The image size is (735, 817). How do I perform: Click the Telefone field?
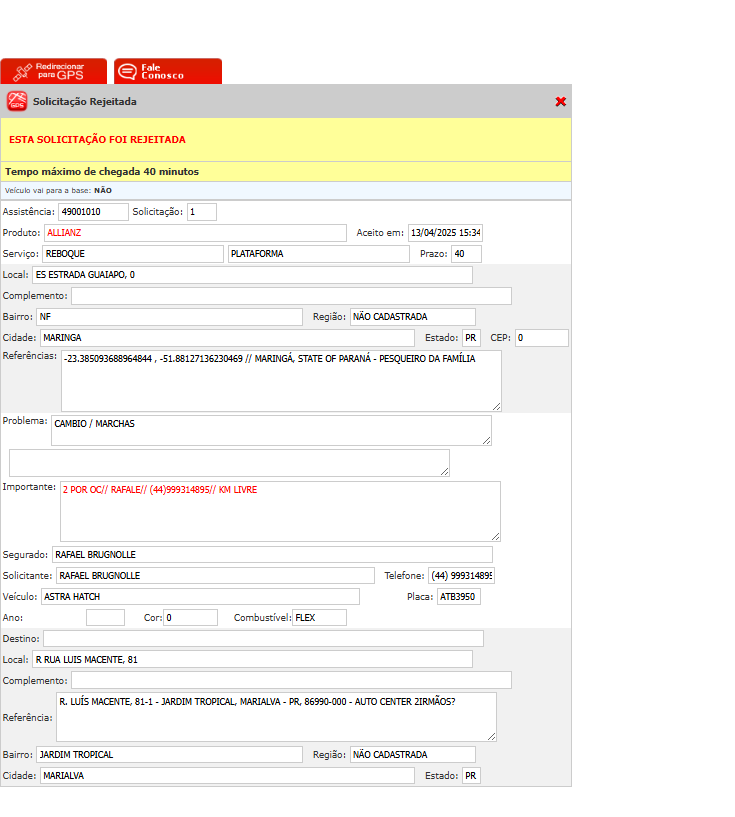coord(461,576)
